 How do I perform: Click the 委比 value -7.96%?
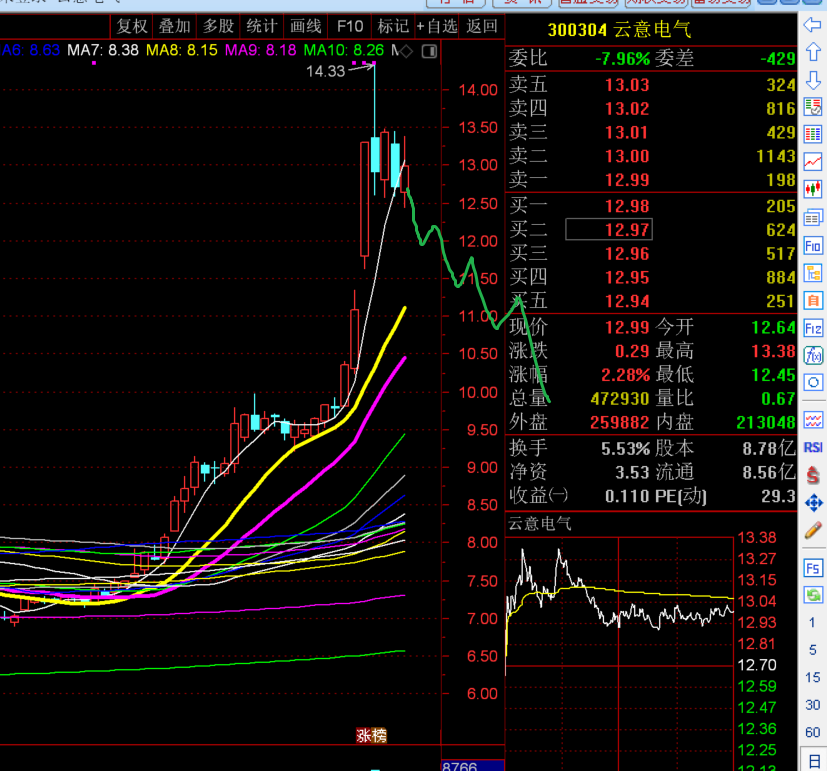click(623, 59)
